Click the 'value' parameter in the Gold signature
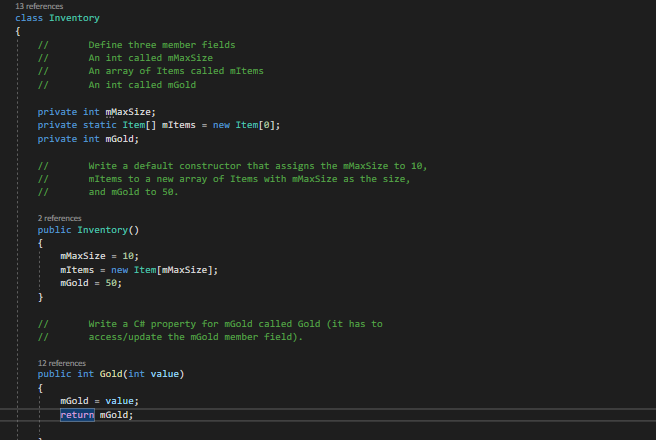This screenshot has width=656, height=440. point(164,374)
